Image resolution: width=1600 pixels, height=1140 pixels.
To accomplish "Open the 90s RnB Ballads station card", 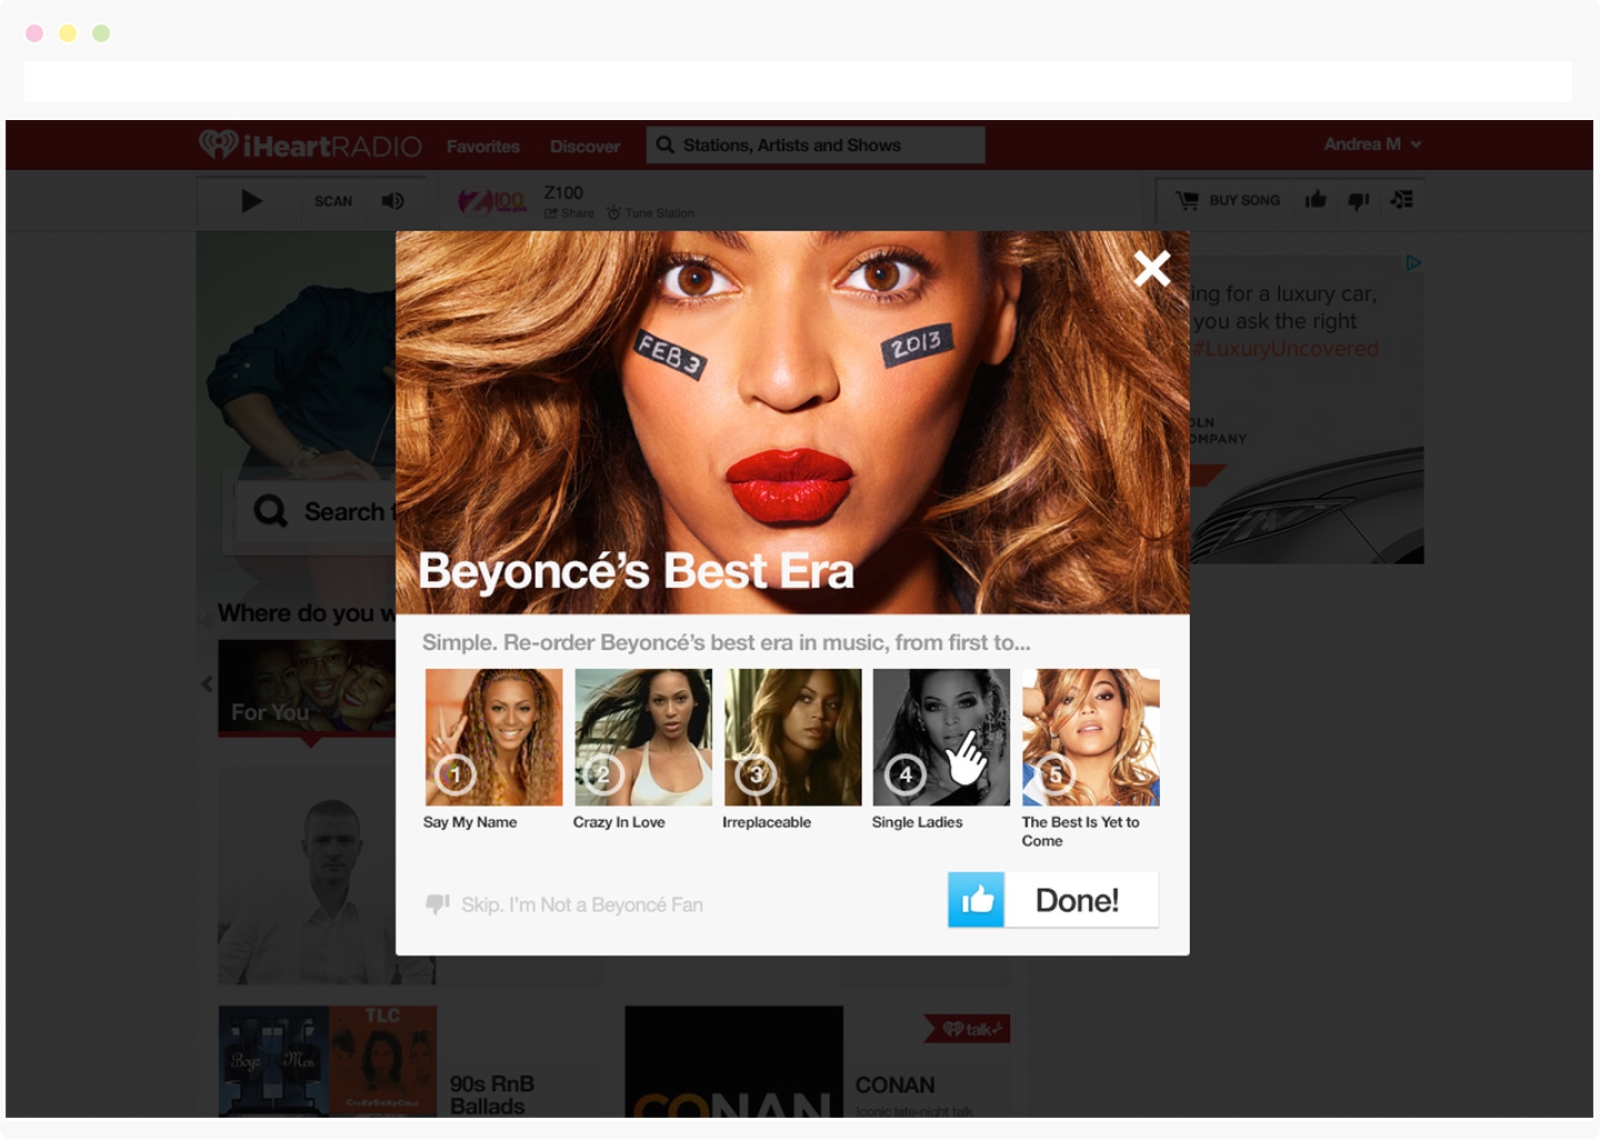I will (x=410, y=1062).
